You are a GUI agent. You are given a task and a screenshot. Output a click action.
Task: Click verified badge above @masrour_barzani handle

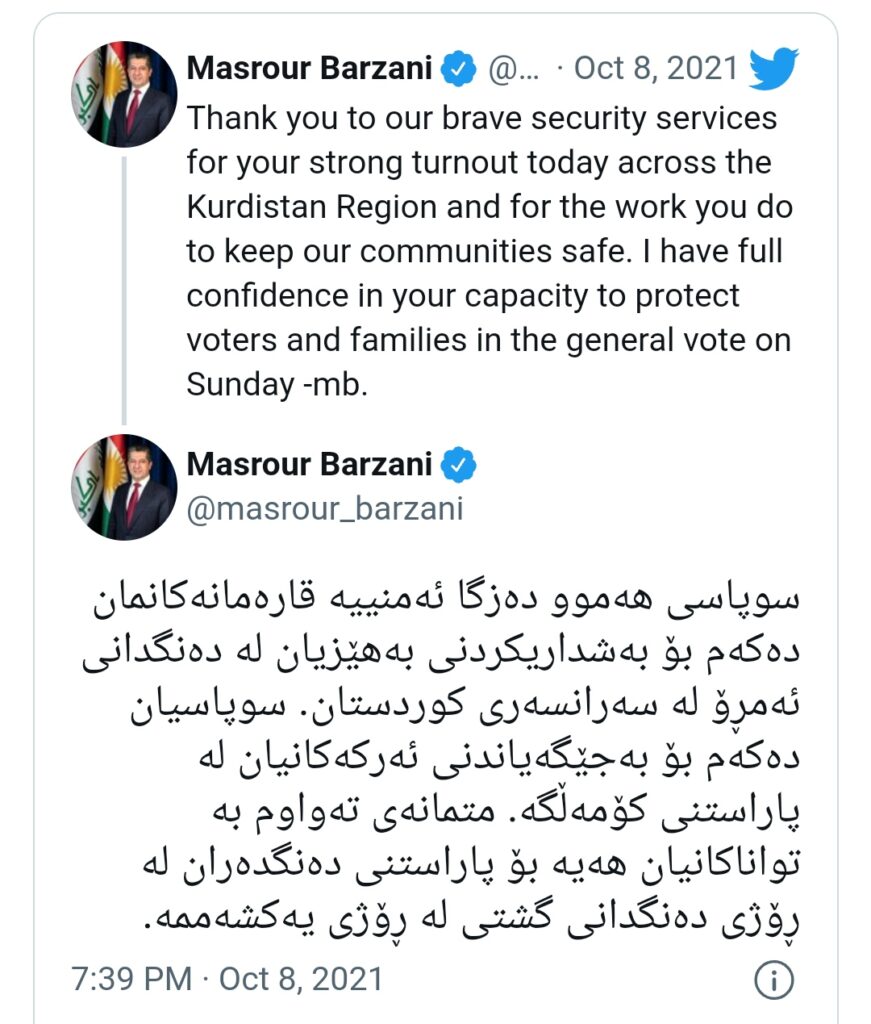coord(459,465)
